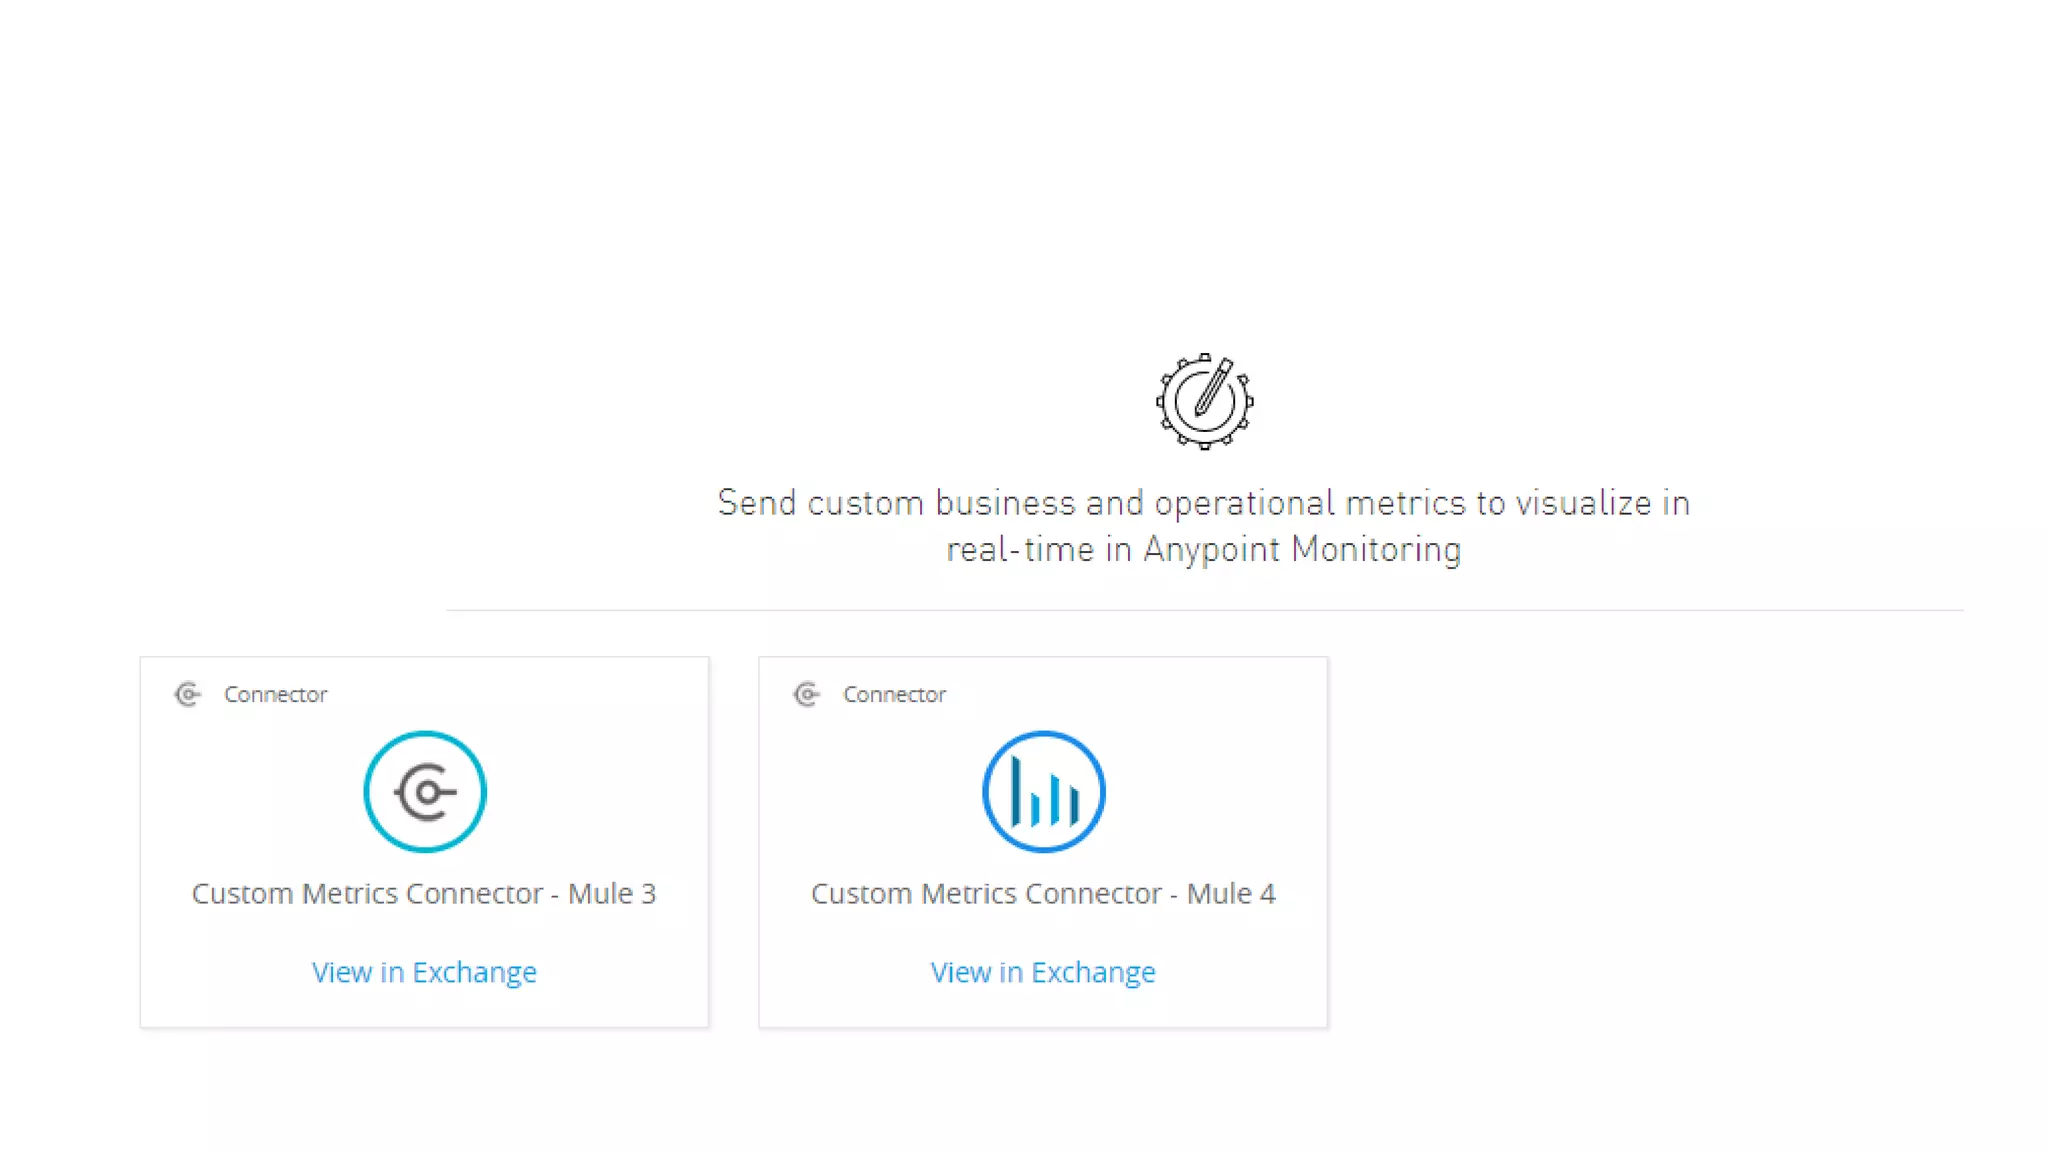Open View in Exchange for Mule 4 connector
This screenshot has height=1152, width=2048.
(x=1043, y=972)
